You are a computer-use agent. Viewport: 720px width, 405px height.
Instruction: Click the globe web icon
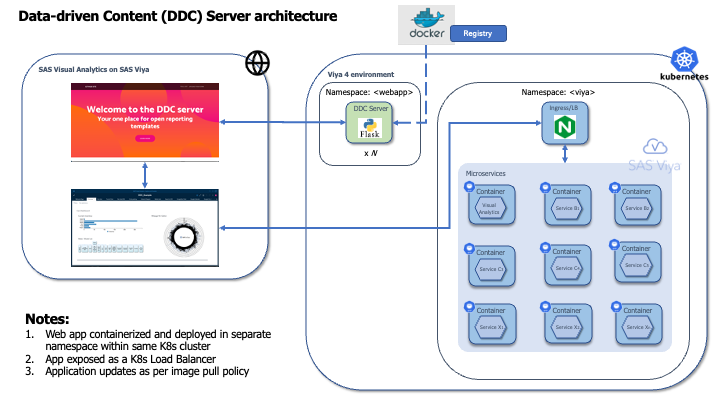[x=257, y=63]
